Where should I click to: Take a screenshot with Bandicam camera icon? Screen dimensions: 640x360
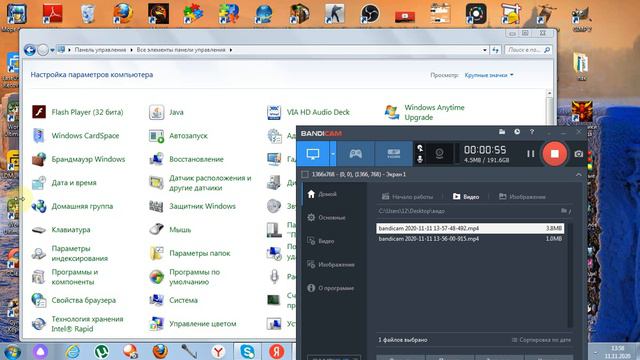click(x=578, y=154)
